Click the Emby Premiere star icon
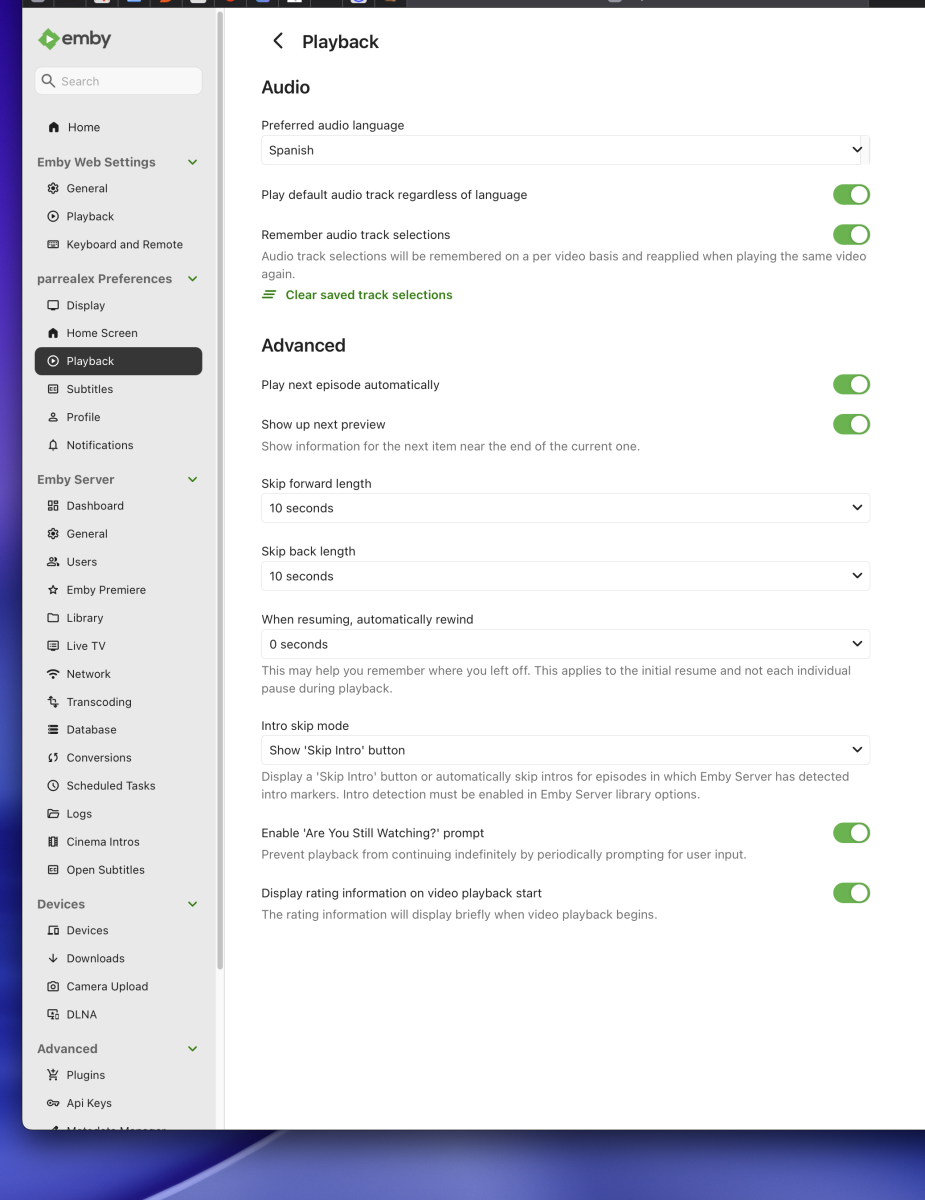This screenshot has height=1200, width=925. point(53,590)
